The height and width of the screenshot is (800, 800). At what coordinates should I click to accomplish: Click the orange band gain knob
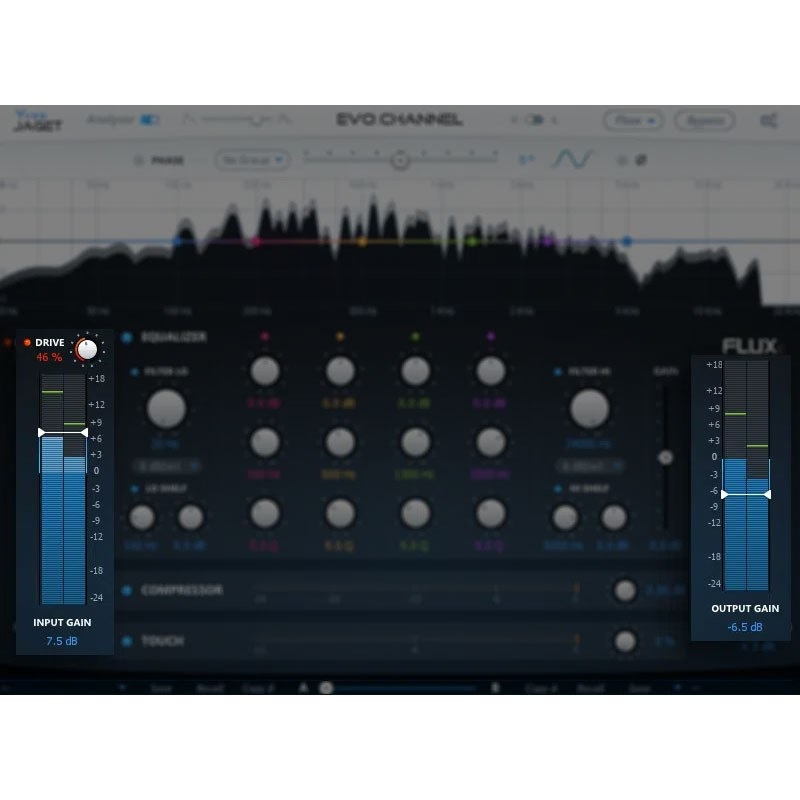coord(340,371)
